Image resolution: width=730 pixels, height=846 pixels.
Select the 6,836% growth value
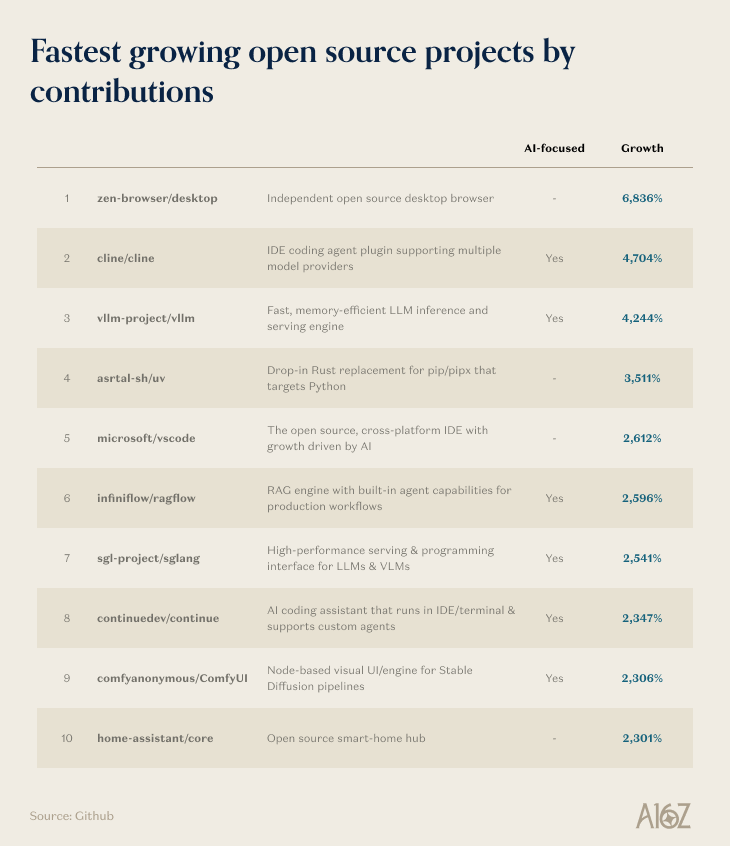pos(642,199)
